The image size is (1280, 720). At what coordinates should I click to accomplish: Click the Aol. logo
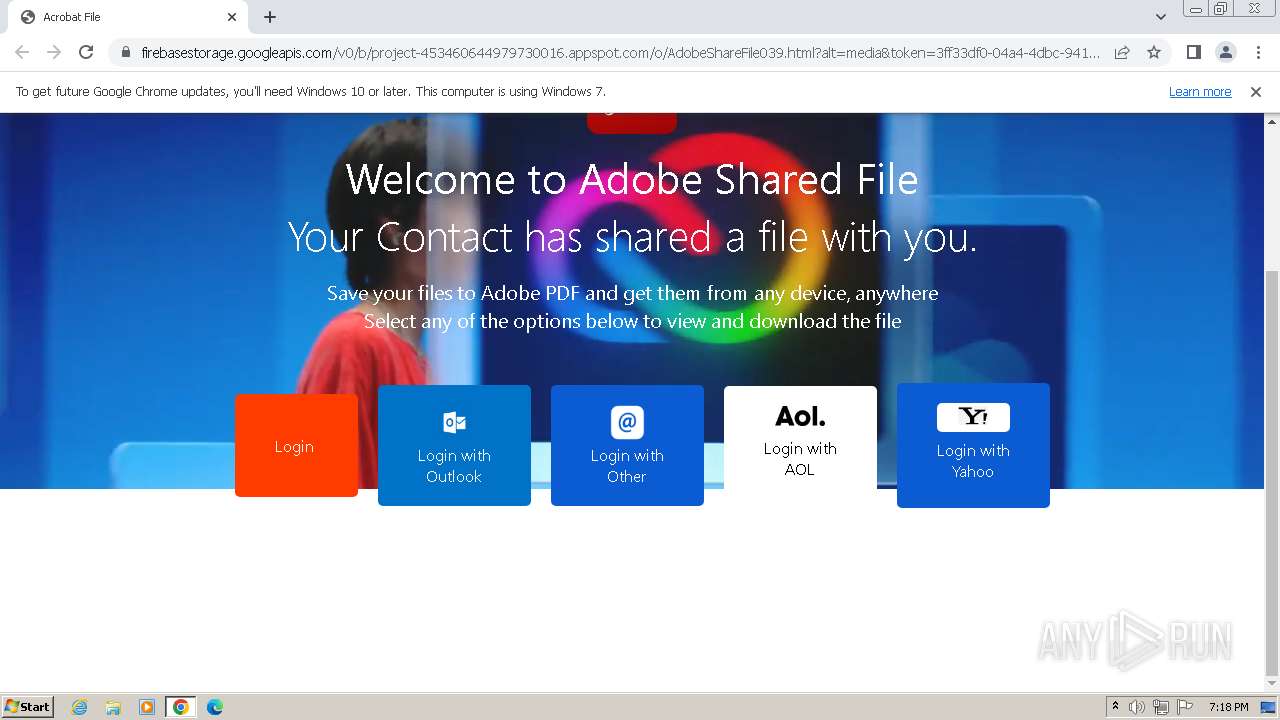pyautogui.click(x=800, y=416)
